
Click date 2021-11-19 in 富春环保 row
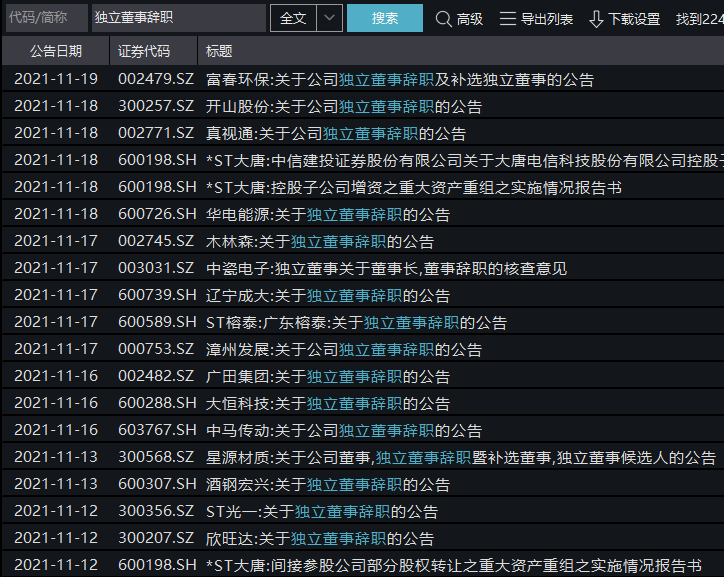(56, 79)
